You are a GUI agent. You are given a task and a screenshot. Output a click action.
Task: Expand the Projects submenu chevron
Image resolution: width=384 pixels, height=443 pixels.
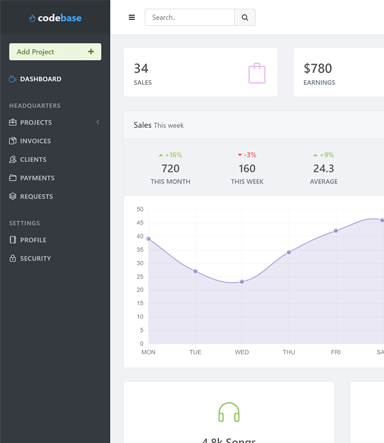click(x=98, y=122)
